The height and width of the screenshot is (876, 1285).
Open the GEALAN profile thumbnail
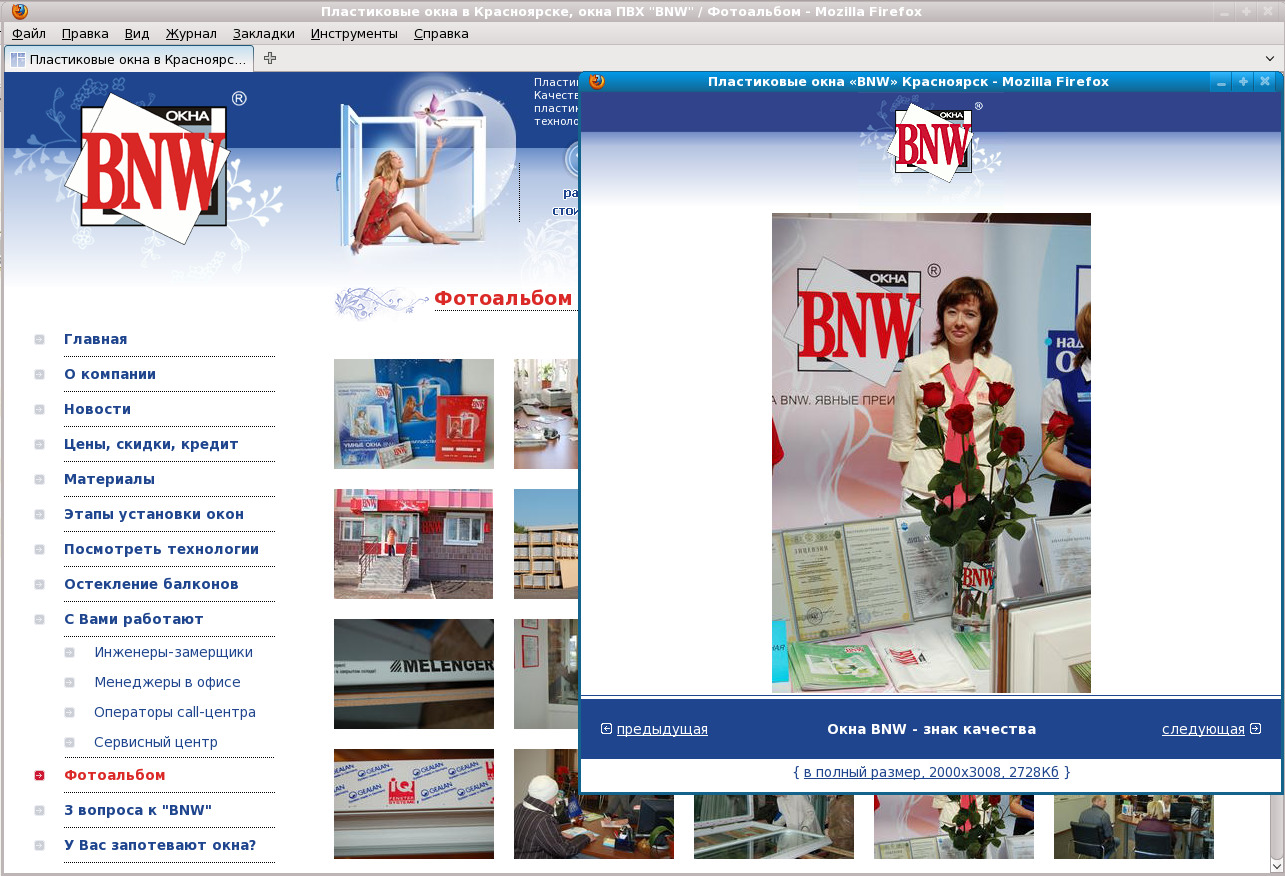(414, 804)
